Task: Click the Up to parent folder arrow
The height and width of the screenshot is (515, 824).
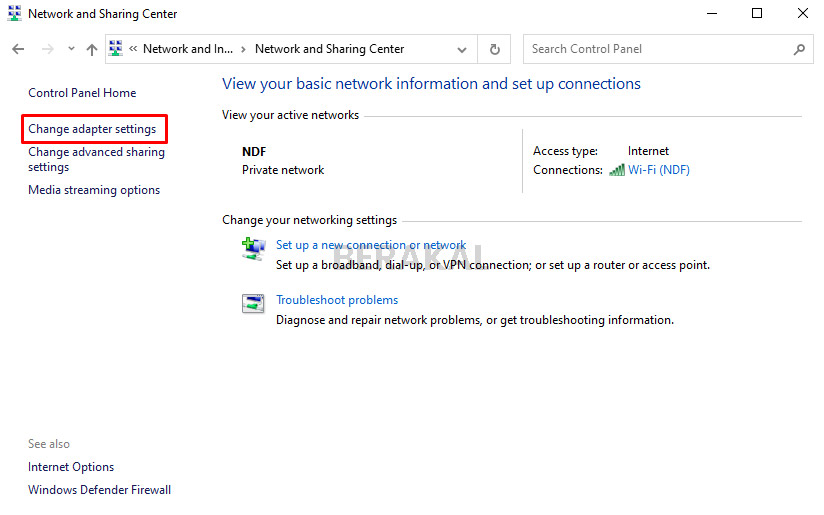Action: 92,49
